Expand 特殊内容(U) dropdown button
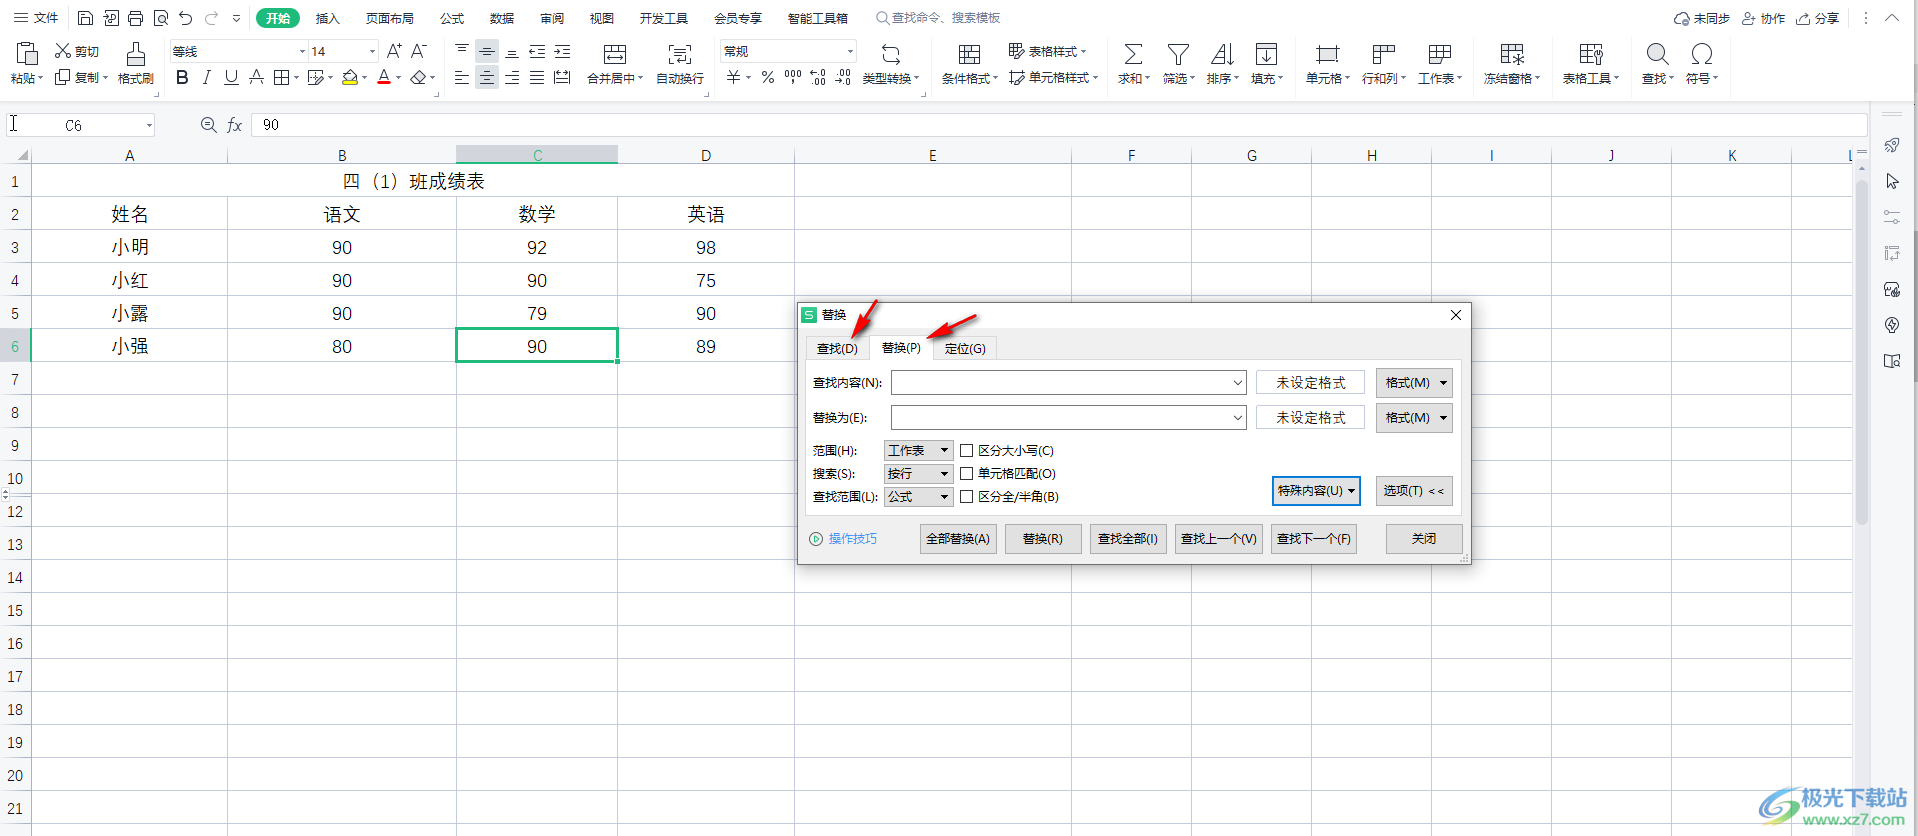This screenshot has height=836, width=1918. click(1316, 491)
